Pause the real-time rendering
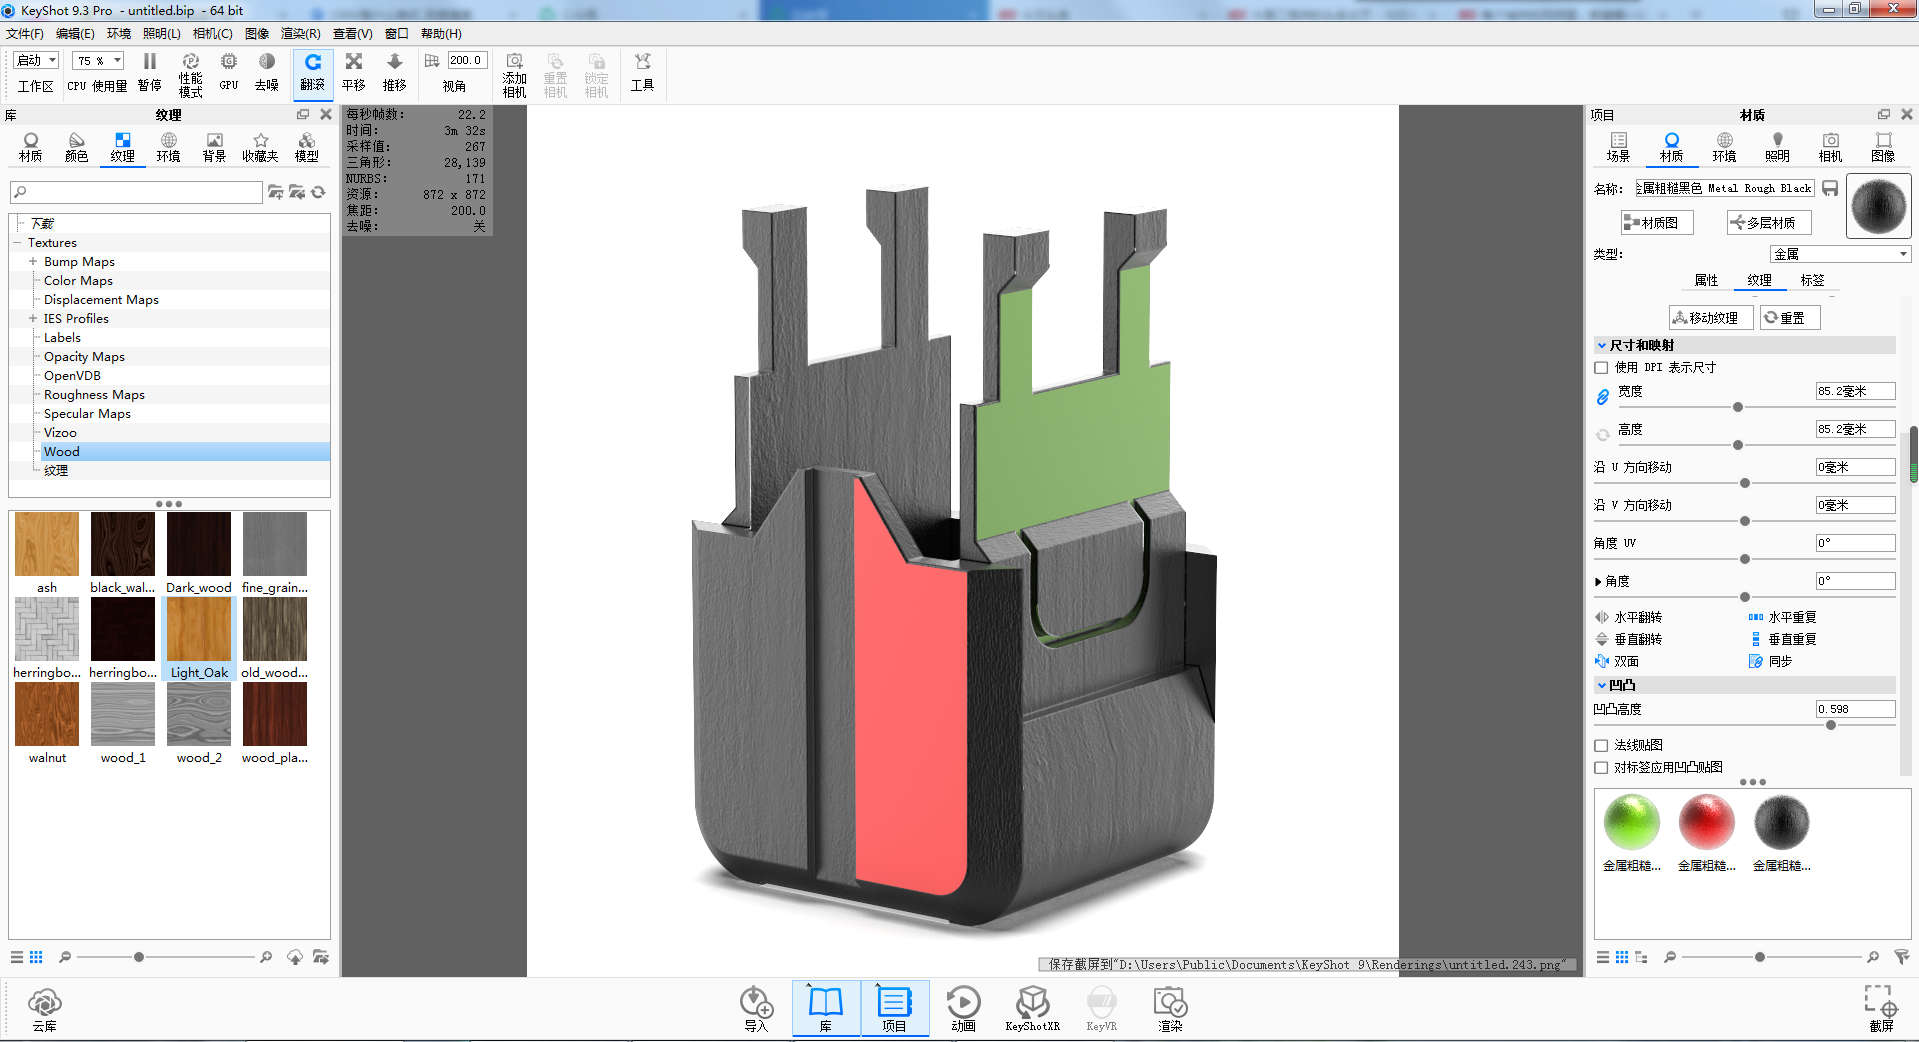 (149, 69)
